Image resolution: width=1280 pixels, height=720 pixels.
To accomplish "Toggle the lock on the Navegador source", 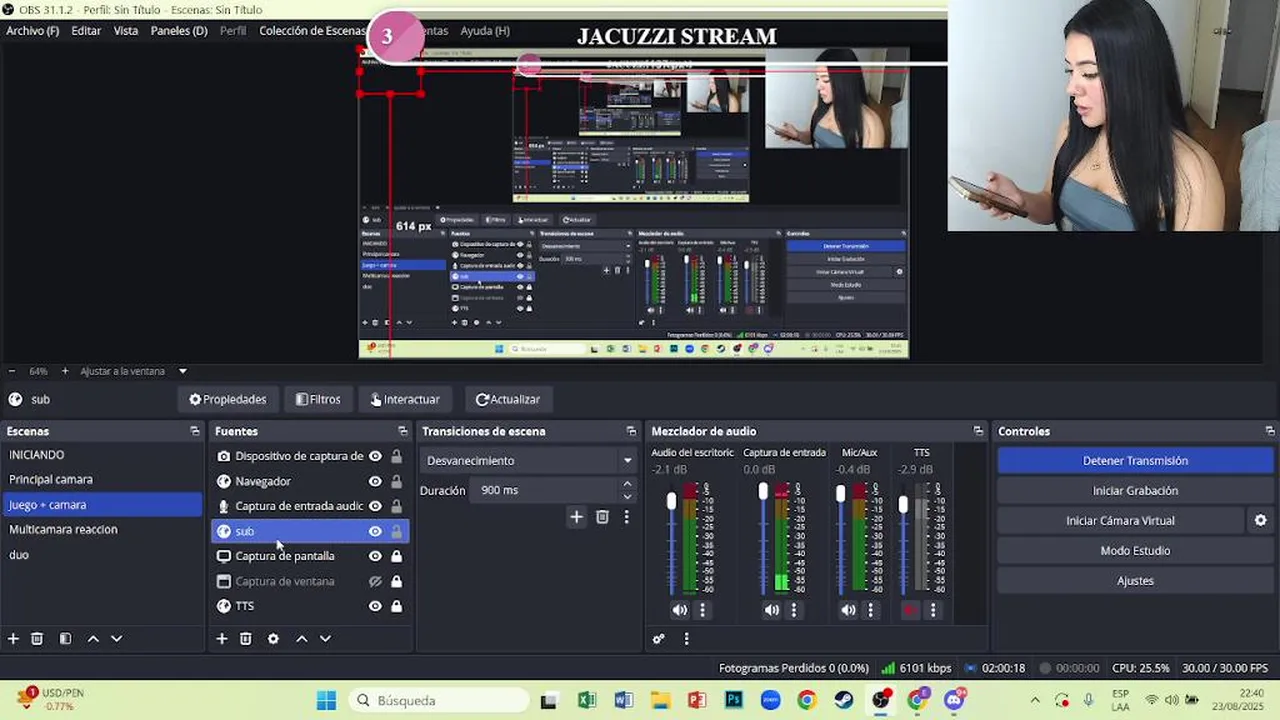I will point(396,481).
